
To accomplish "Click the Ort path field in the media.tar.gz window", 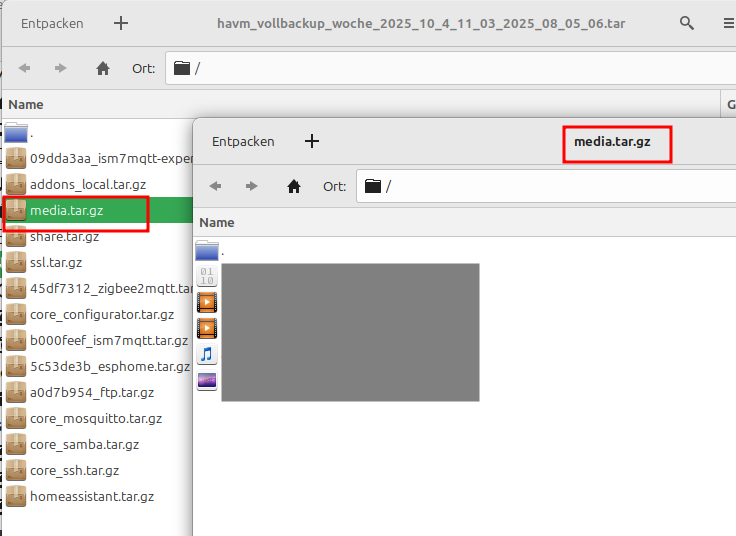I will 546,186.
